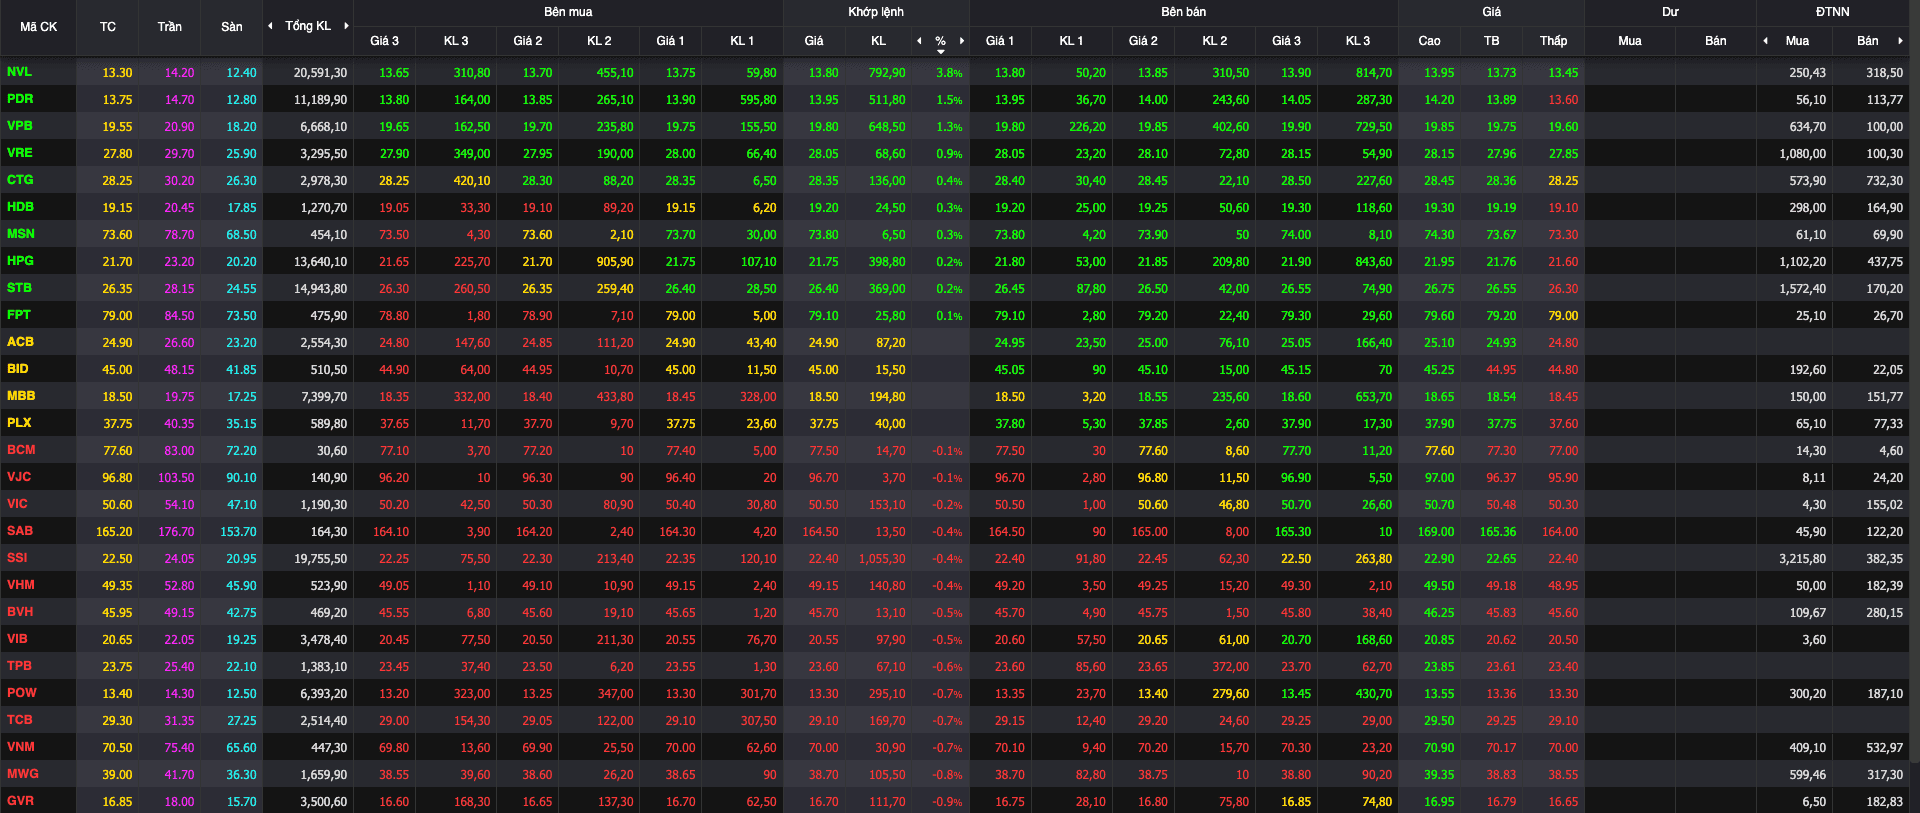Click the left arrow before the % header
This screenshot has width=1920, height=813.
coord(919,41)
